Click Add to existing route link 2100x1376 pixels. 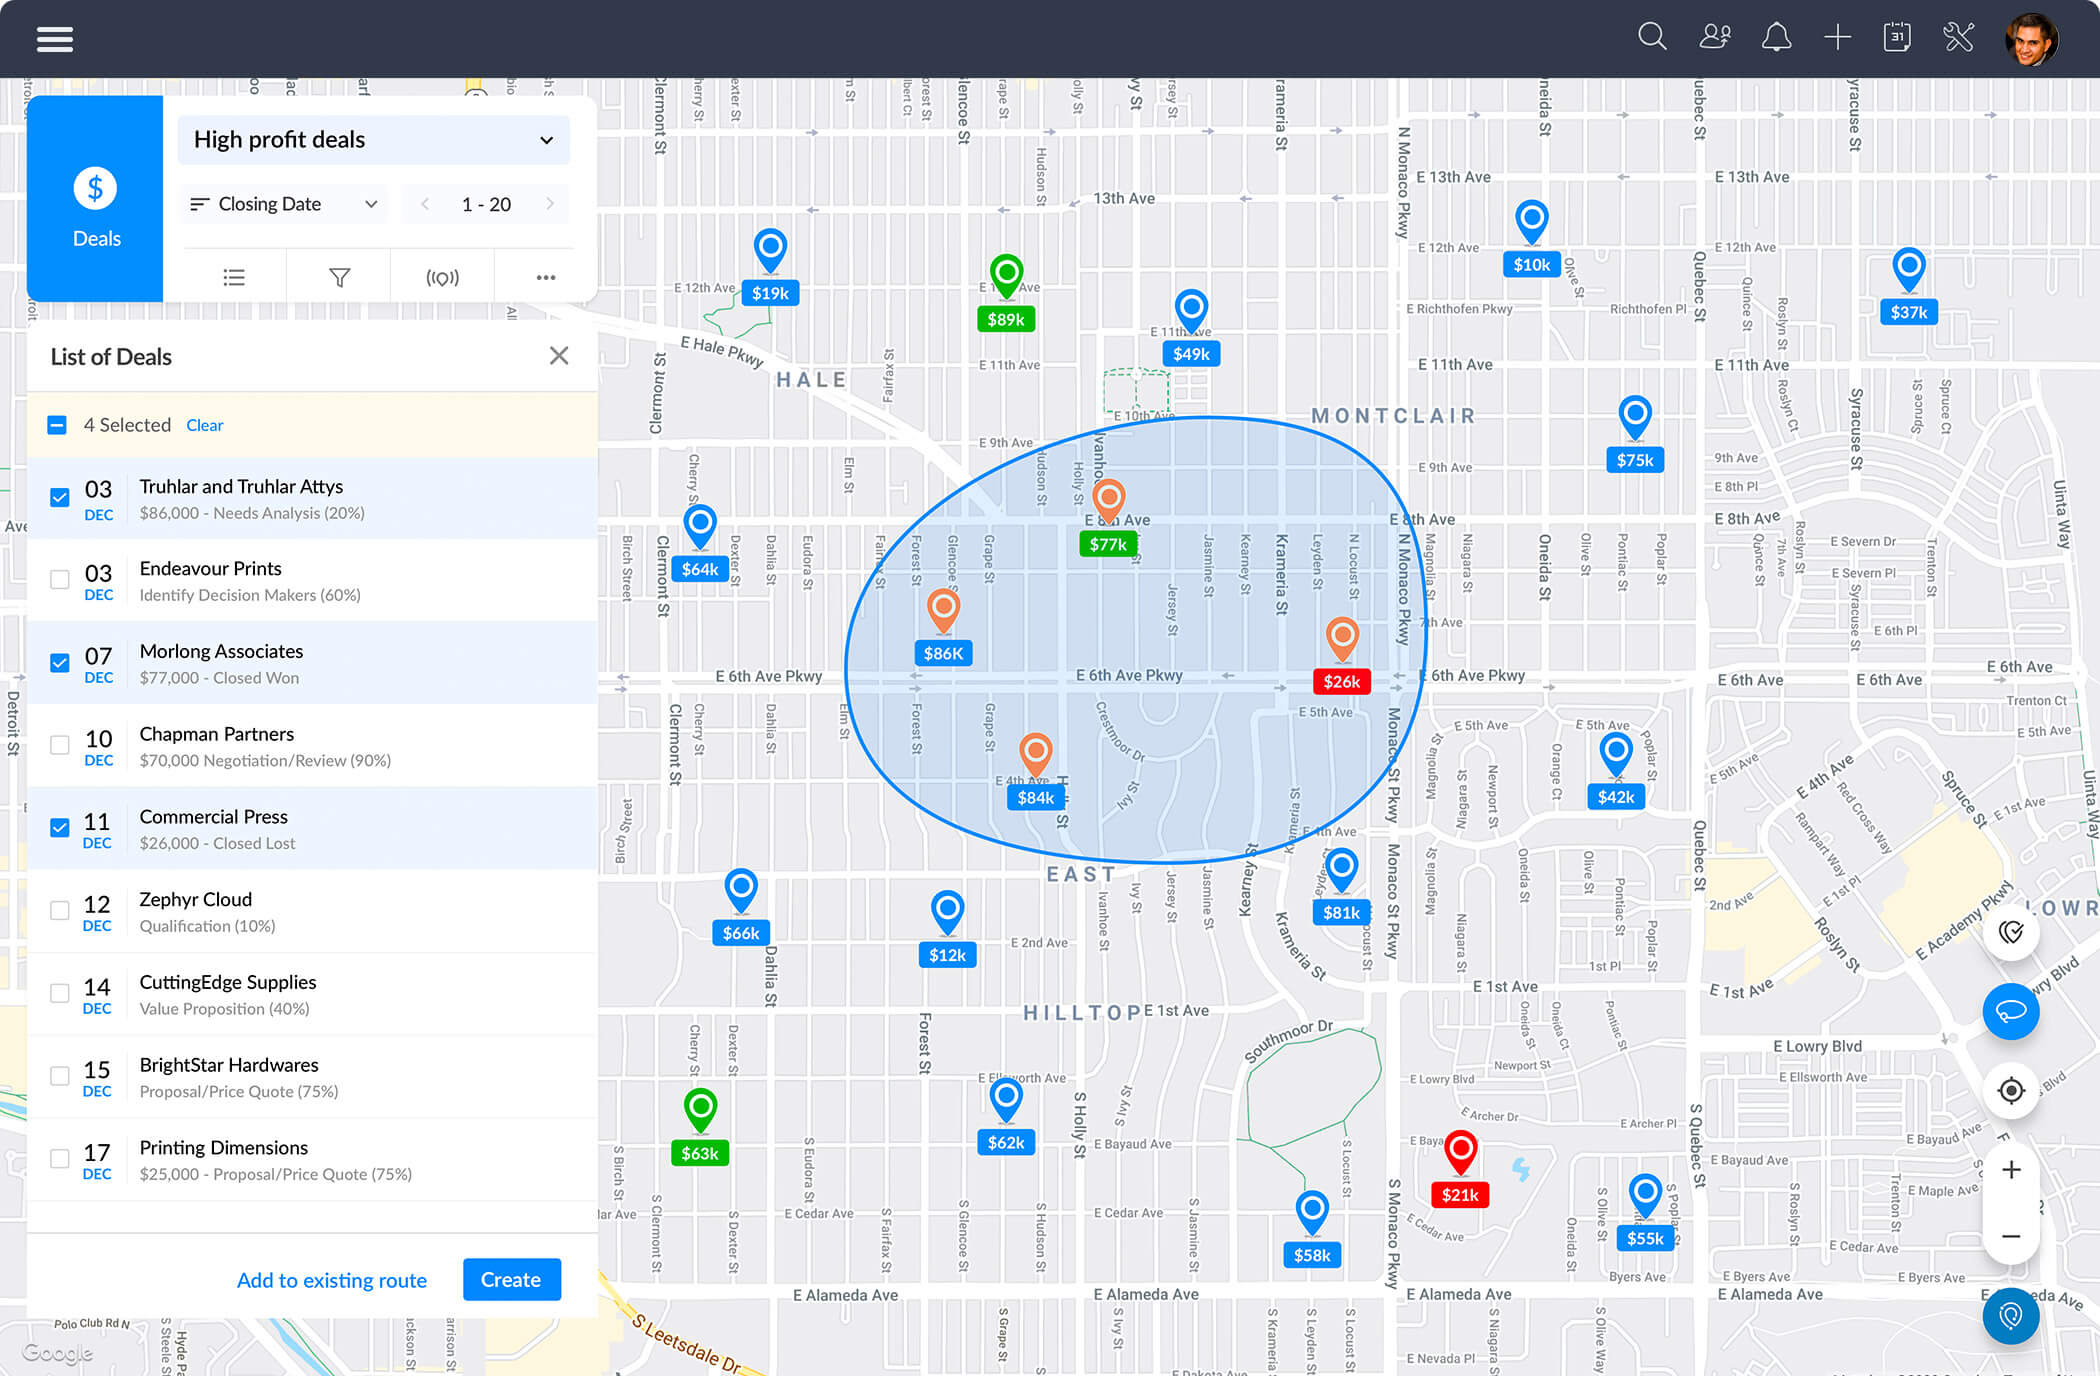pyautogui.click(x=331, y=1280)
